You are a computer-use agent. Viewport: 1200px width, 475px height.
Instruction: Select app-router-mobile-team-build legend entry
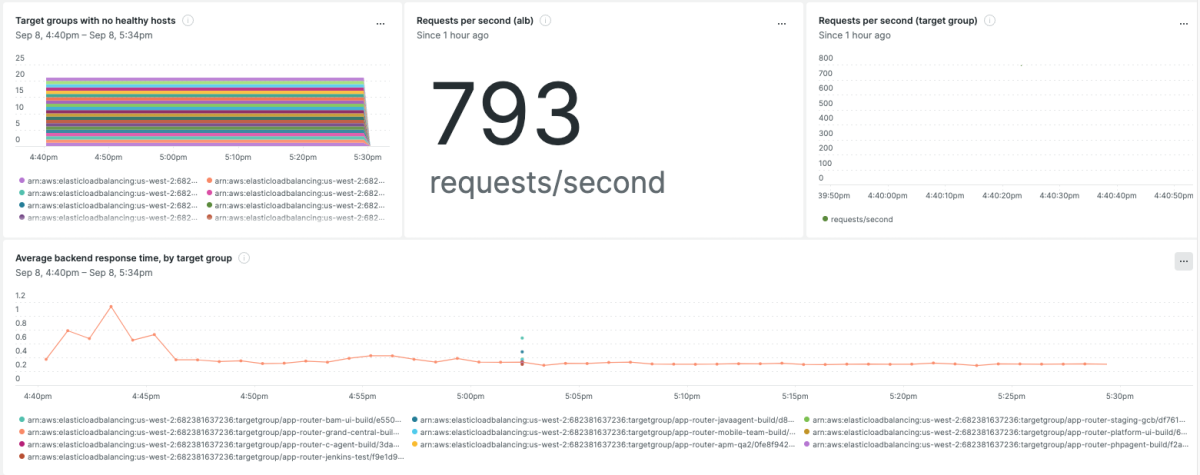pyautogui.click(x=607, y=432)
